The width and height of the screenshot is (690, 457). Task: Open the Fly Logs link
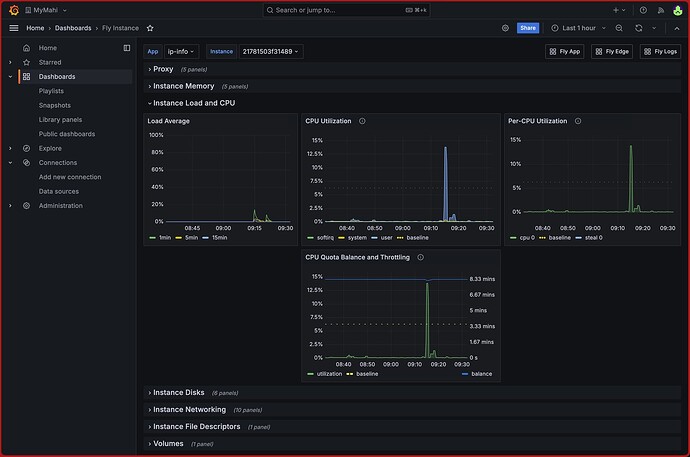660,51
